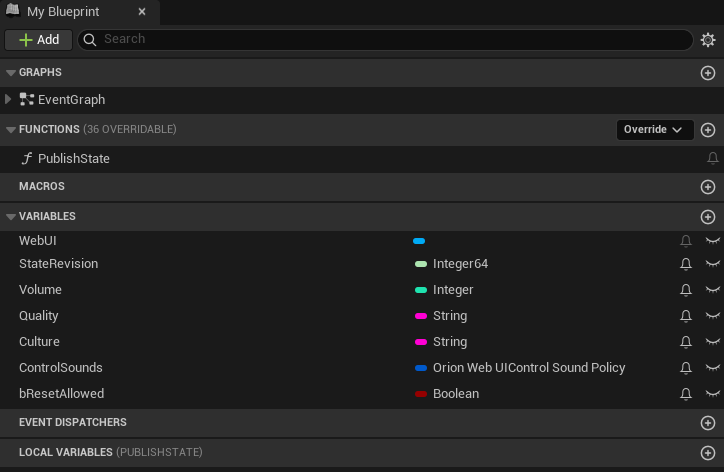This screenshot has width=724, height=472.
Task: Collapse the FUNCTIONS section
Action: (x=11, y=130)
